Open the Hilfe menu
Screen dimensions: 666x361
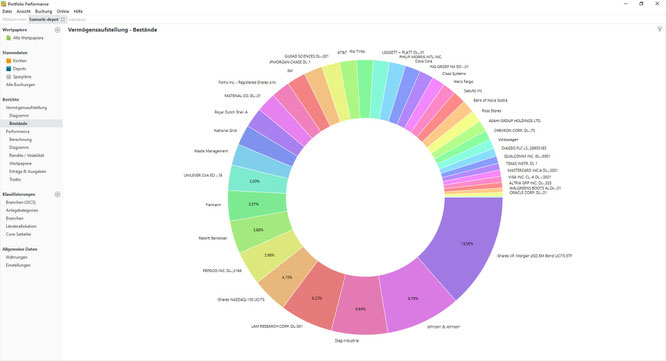pyautogui.click(x=78, y=11)
